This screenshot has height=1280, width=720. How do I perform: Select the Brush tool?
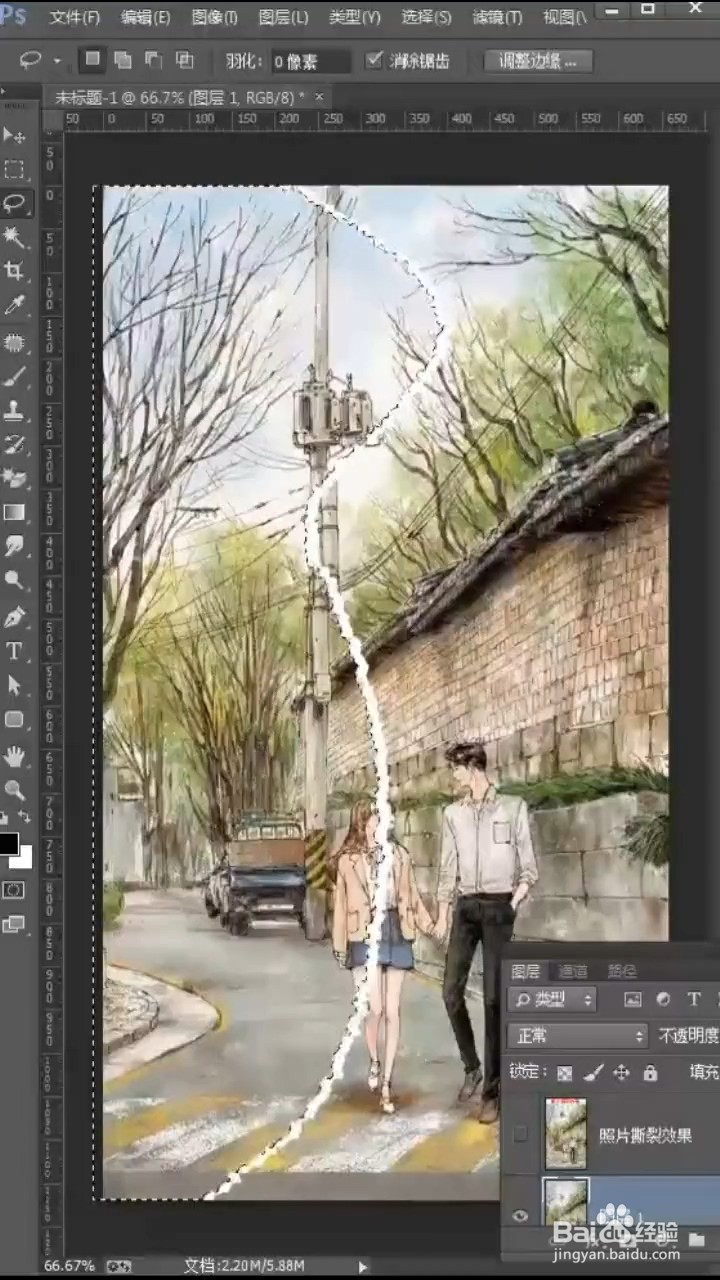14,377
